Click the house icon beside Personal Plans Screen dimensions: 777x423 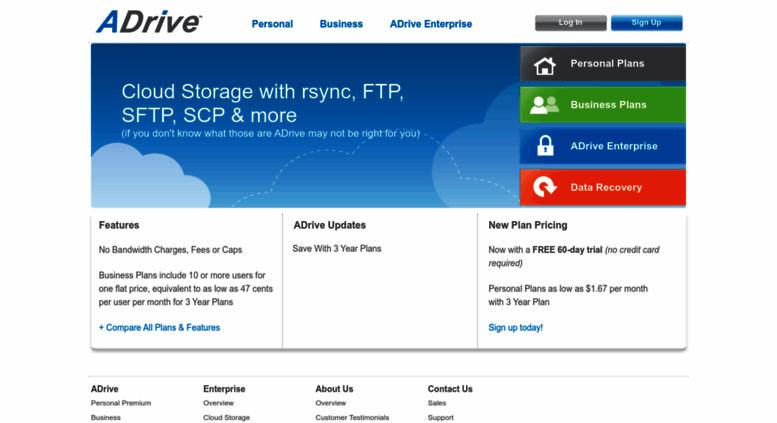pos(545,65)
